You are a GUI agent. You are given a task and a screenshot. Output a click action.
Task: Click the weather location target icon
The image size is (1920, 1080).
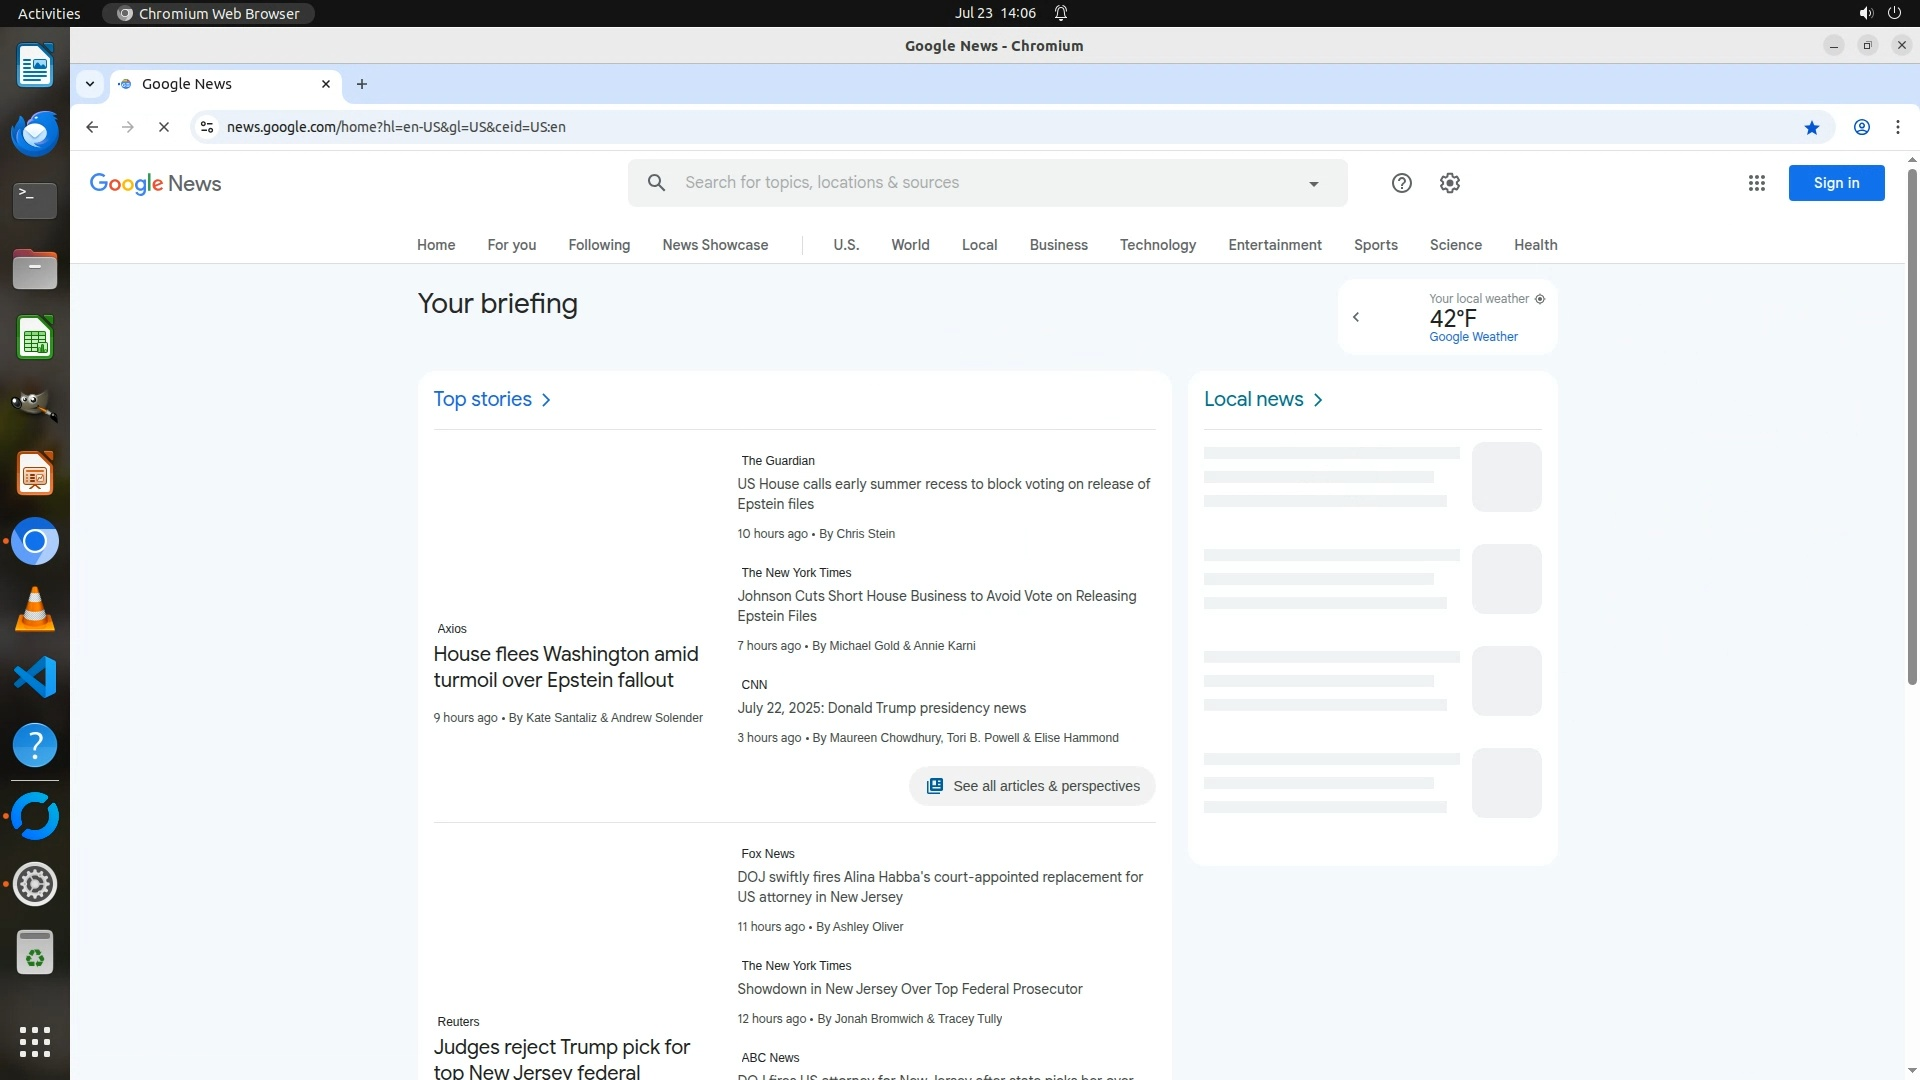click(1539, 299)
